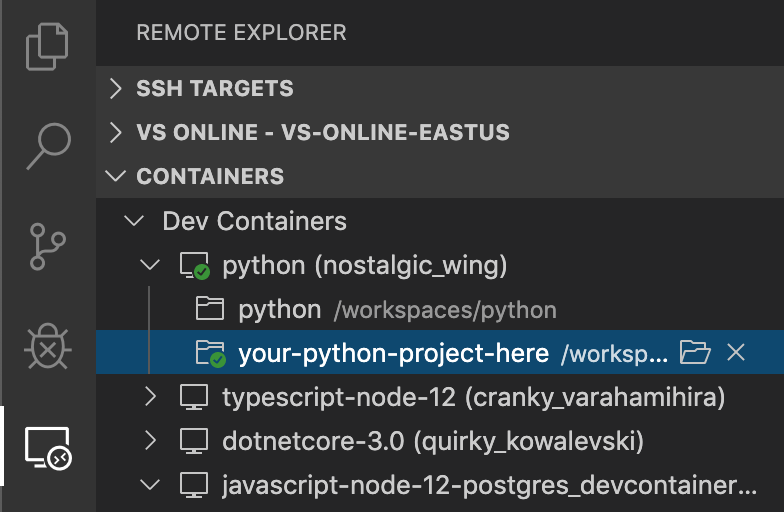Expand VS Online - VS-ONLINE-EASTUS section

[x=117, y=133]
